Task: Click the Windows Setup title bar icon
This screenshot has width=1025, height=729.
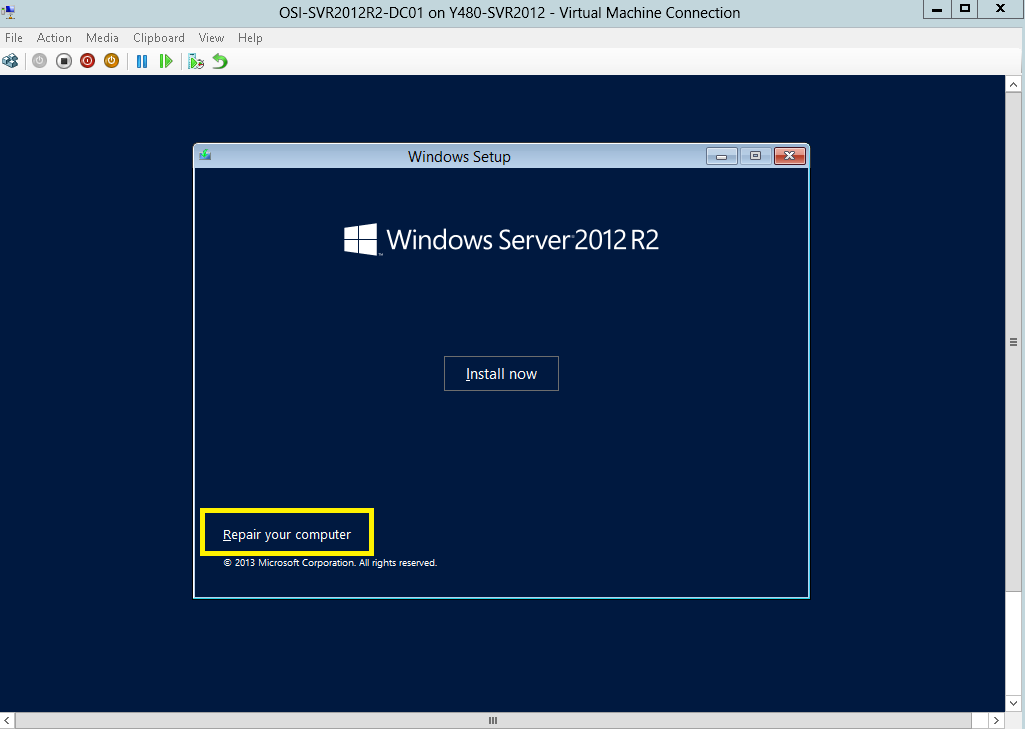Action: point(205,156)
